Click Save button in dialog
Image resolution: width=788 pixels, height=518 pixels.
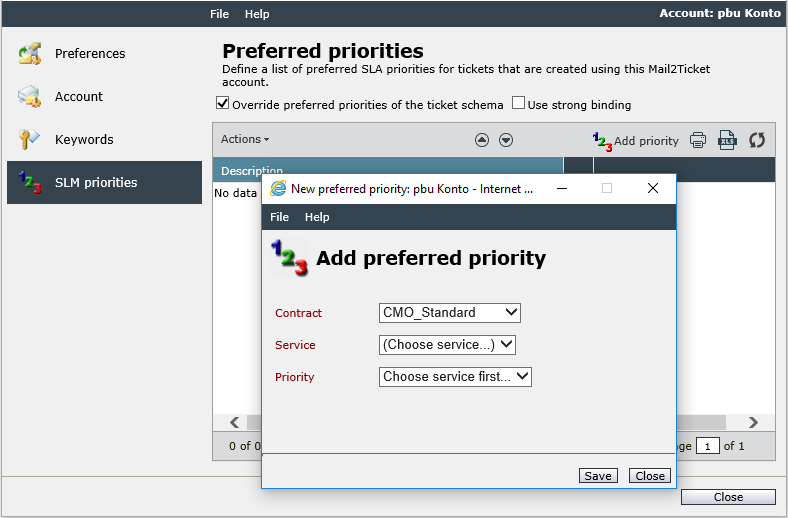pyautogui.click(x=598, y=476)
